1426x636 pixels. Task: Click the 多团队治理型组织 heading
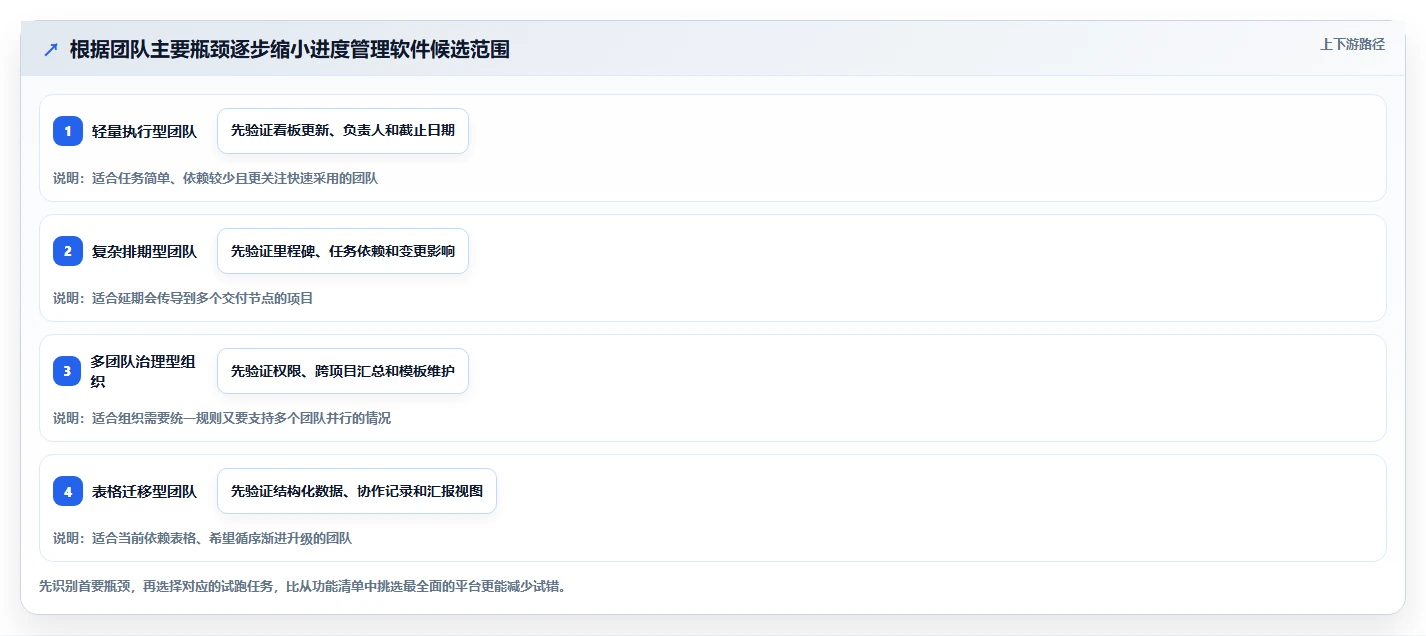pos(144,371)
